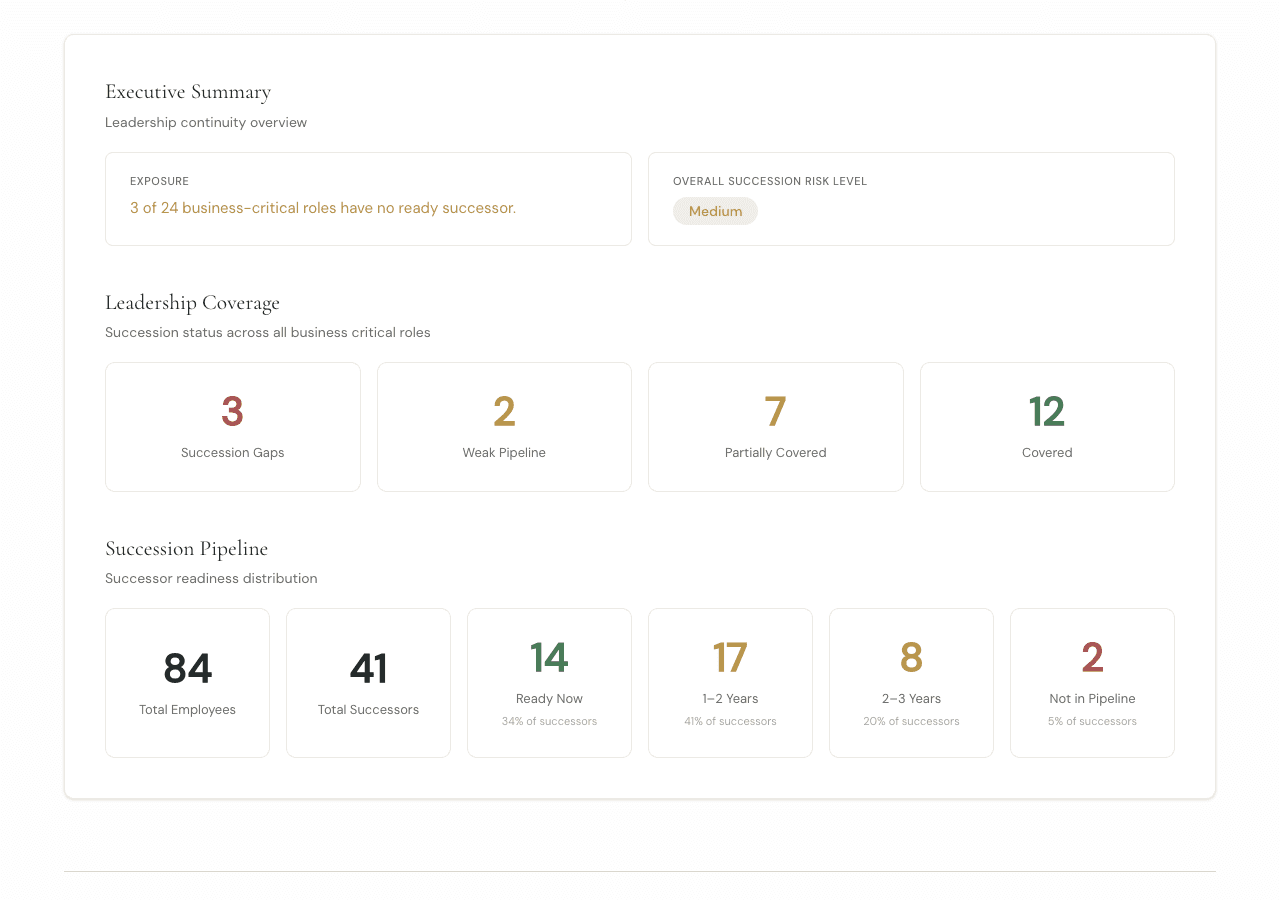
Task: Select the Leadership Coverage section title
Action: click(x=192, y=302)
